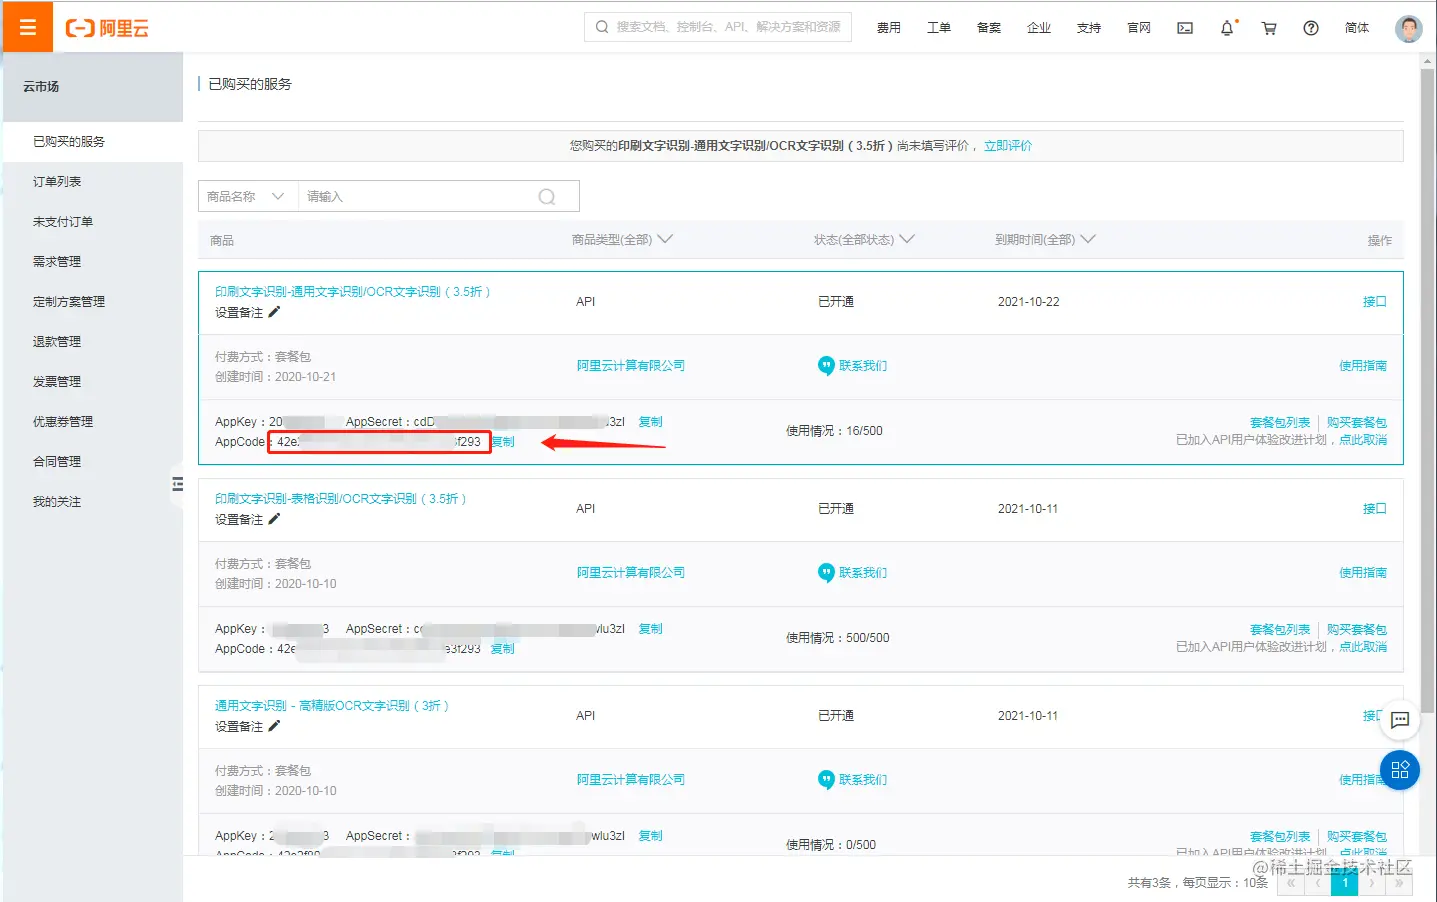Select 发票管理 in the sidebar

click(93, 382)
